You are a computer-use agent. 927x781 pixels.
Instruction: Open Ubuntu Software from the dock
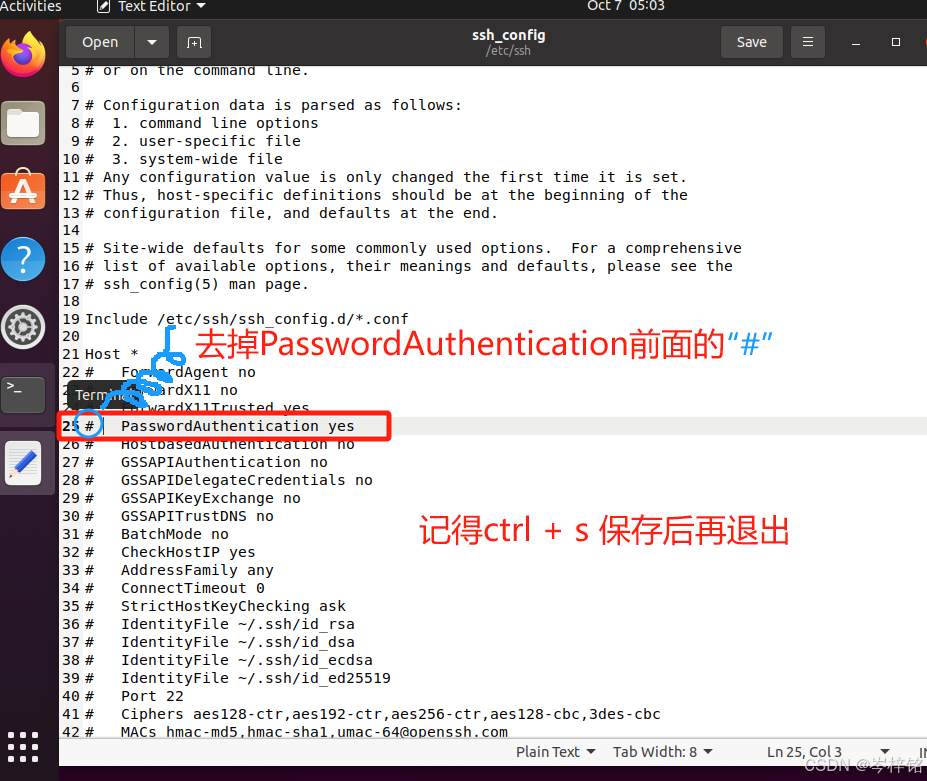(x=24, y=189)
